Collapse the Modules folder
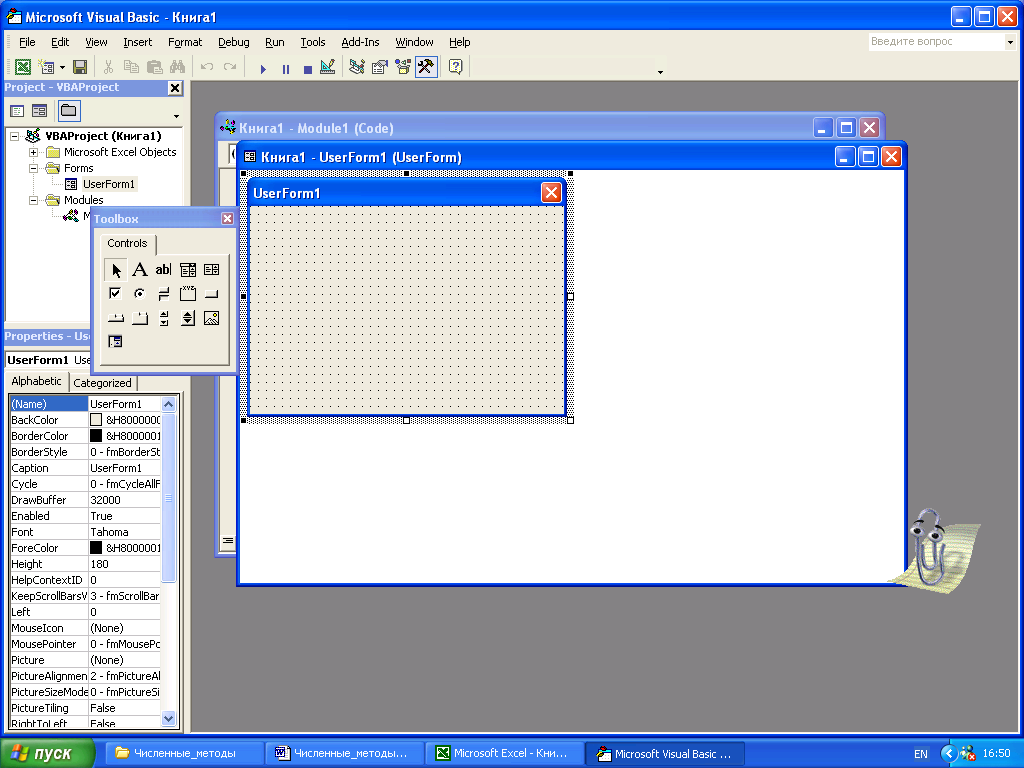1024x768 pixels. tap(33, 200)
